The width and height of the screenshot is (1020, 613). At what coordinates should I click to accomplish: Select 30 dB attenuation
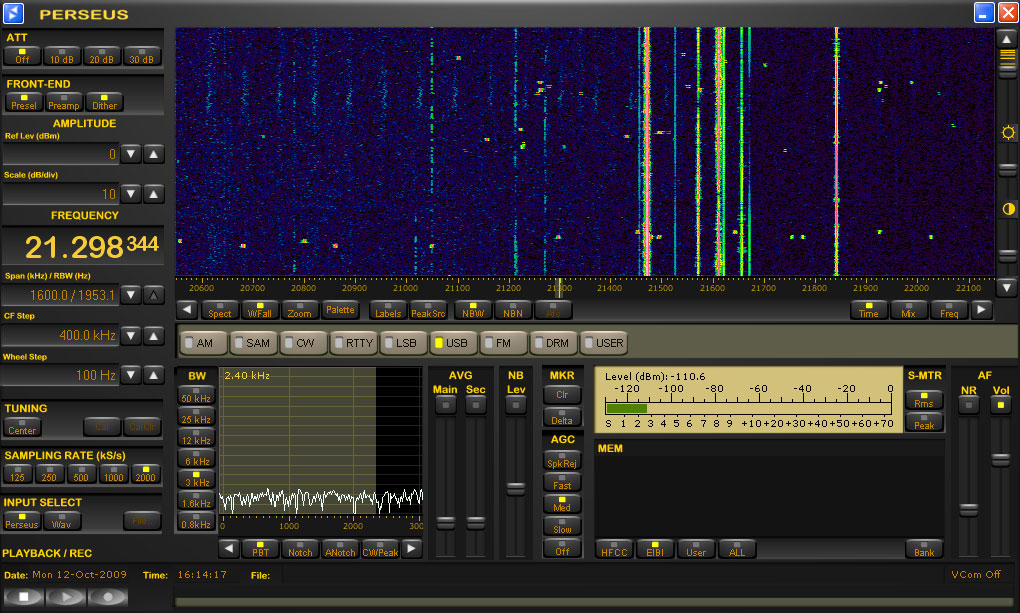(x=141, y=56)
